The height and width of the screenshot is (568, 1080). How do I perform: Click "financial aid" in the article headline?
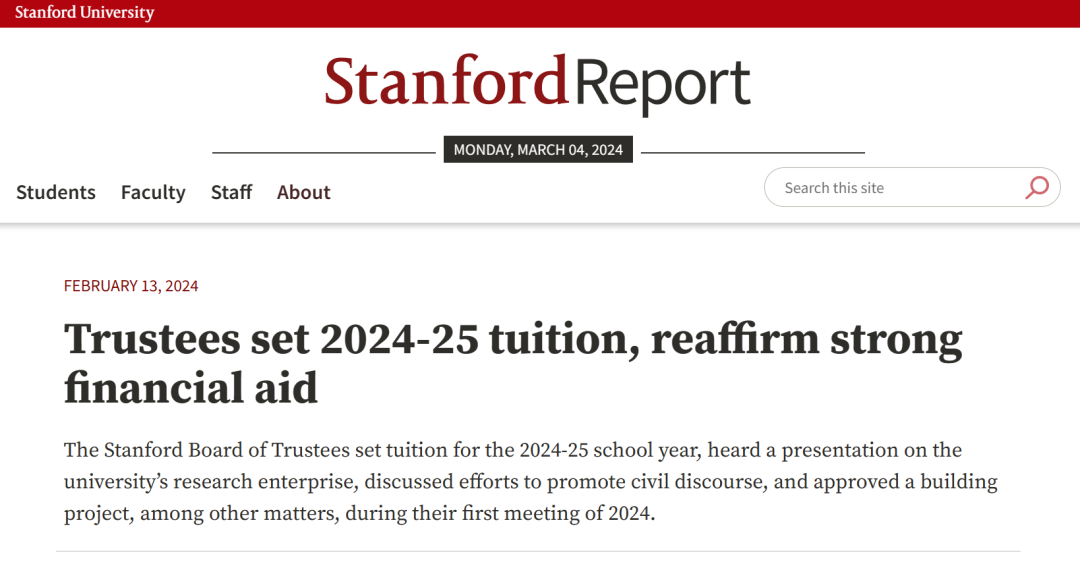click(x=191, y=387)
